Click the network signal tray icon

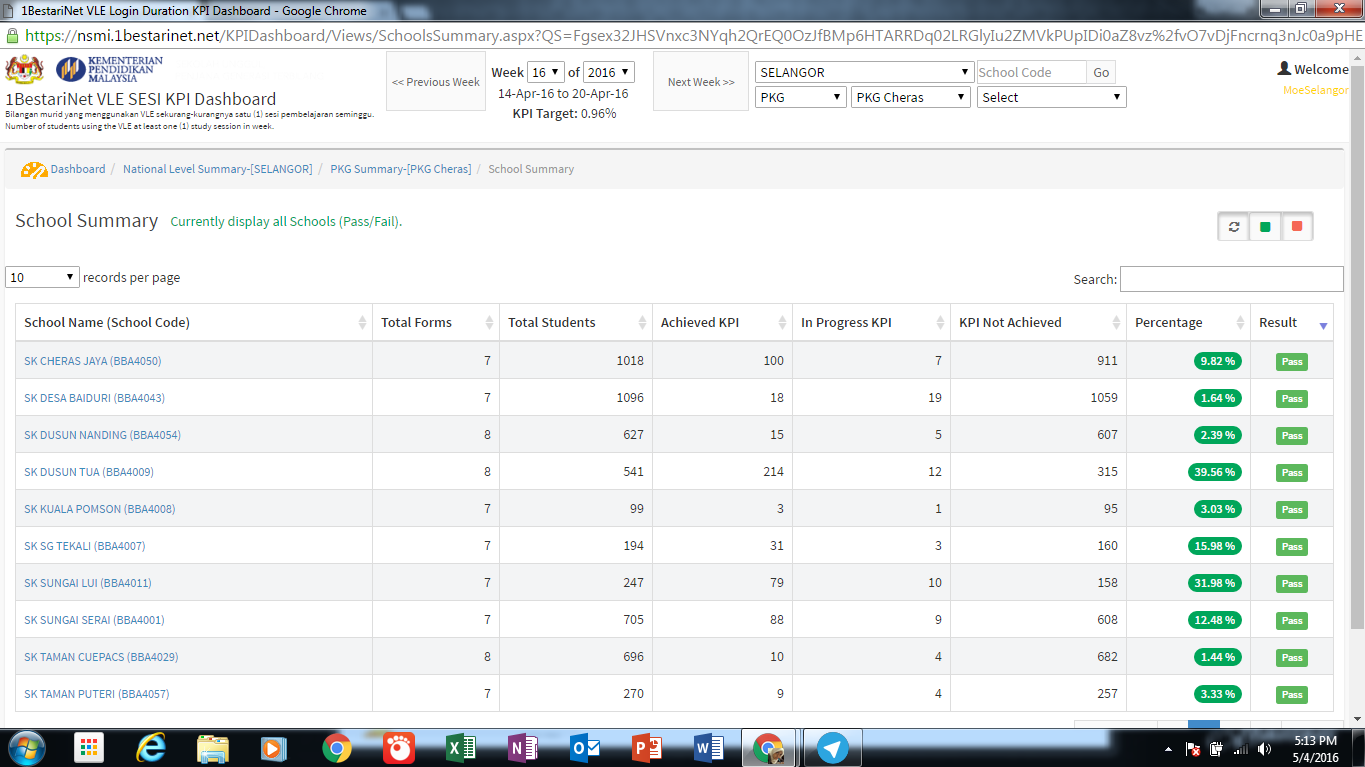click(1241, 749)
